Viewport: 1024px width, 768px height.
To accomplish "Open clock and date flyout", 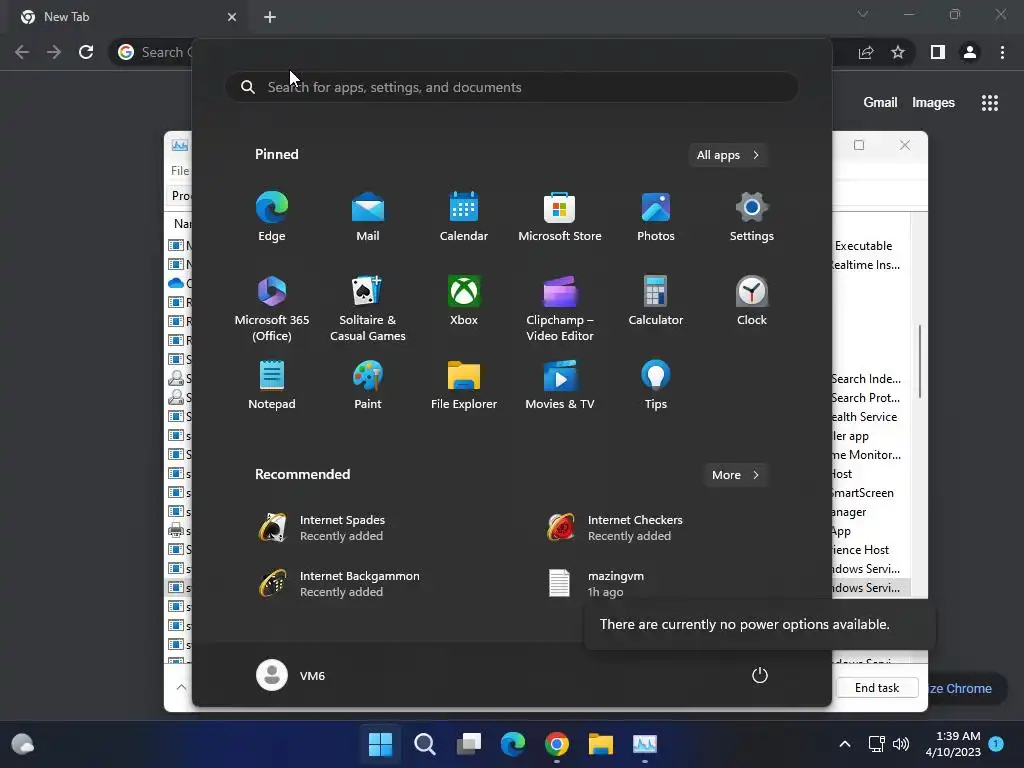I will pyautogui.click(x=953, y=744).
